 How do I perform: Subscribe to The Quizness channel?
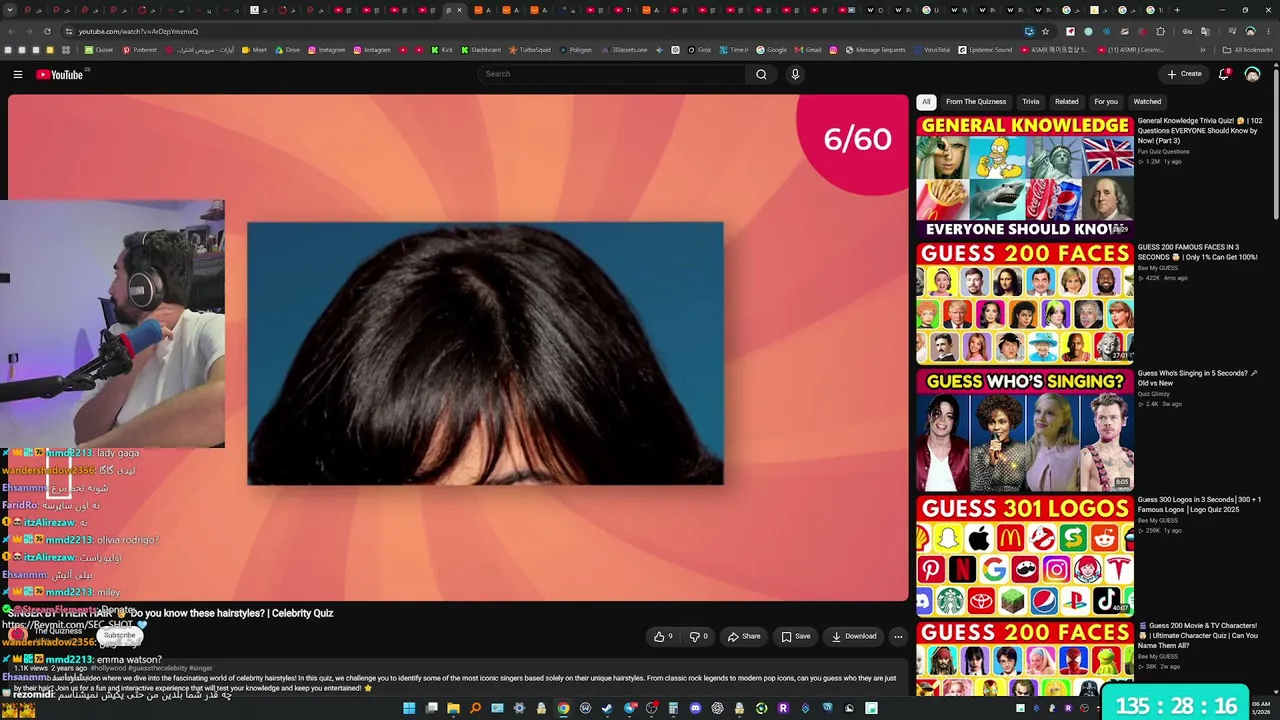click(119, 635)
